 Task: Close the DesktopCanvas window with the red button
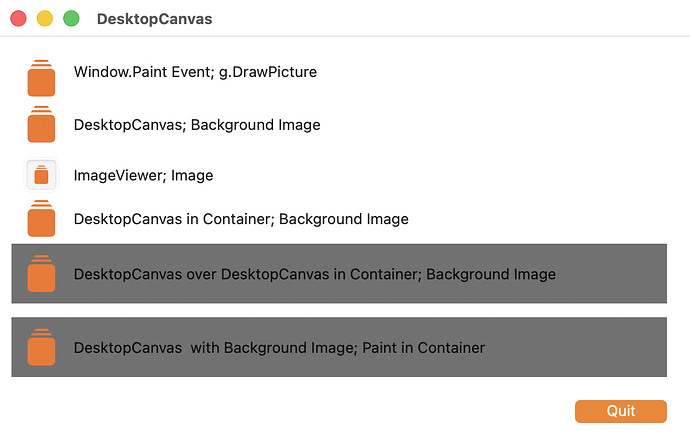tap(18, 19)
